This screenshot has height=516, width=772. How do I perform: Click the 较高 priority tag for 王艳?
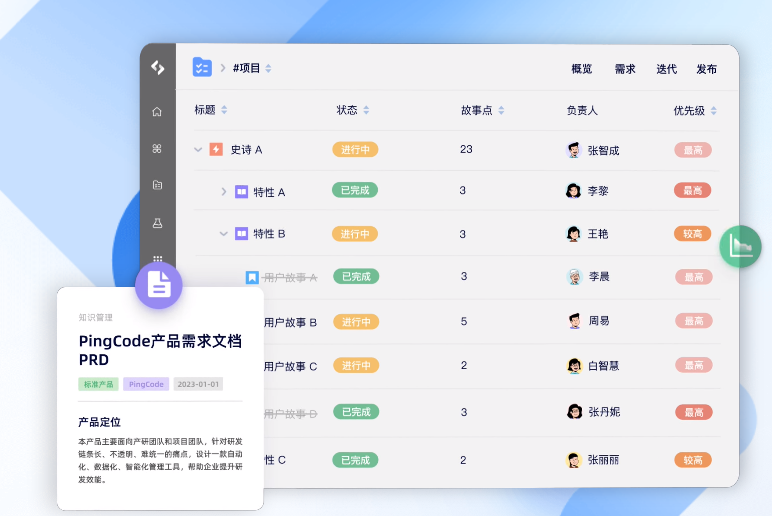tap(693, 233)
